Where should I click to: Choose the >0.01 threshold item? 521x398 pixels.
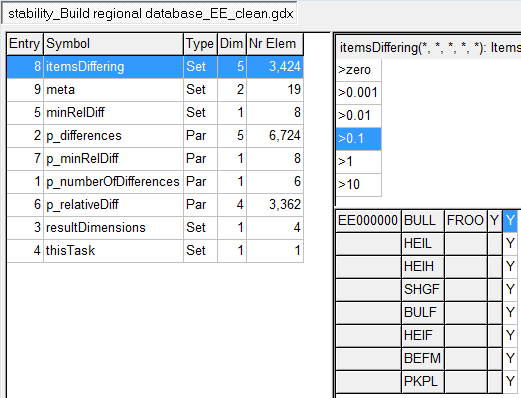[358, 116]
